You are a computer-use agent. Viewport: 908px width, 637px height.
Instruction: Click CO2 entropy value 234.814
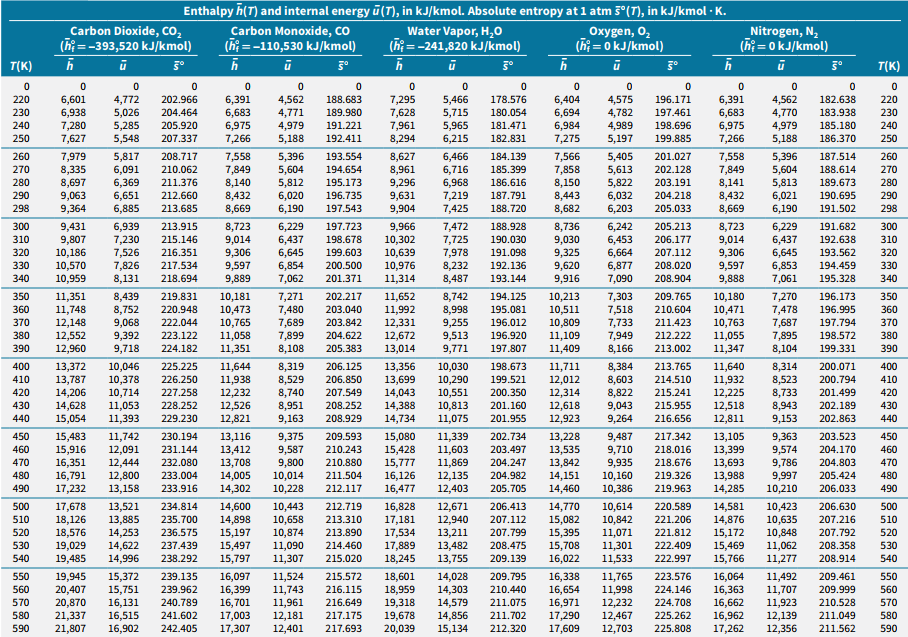coord(179,507)
